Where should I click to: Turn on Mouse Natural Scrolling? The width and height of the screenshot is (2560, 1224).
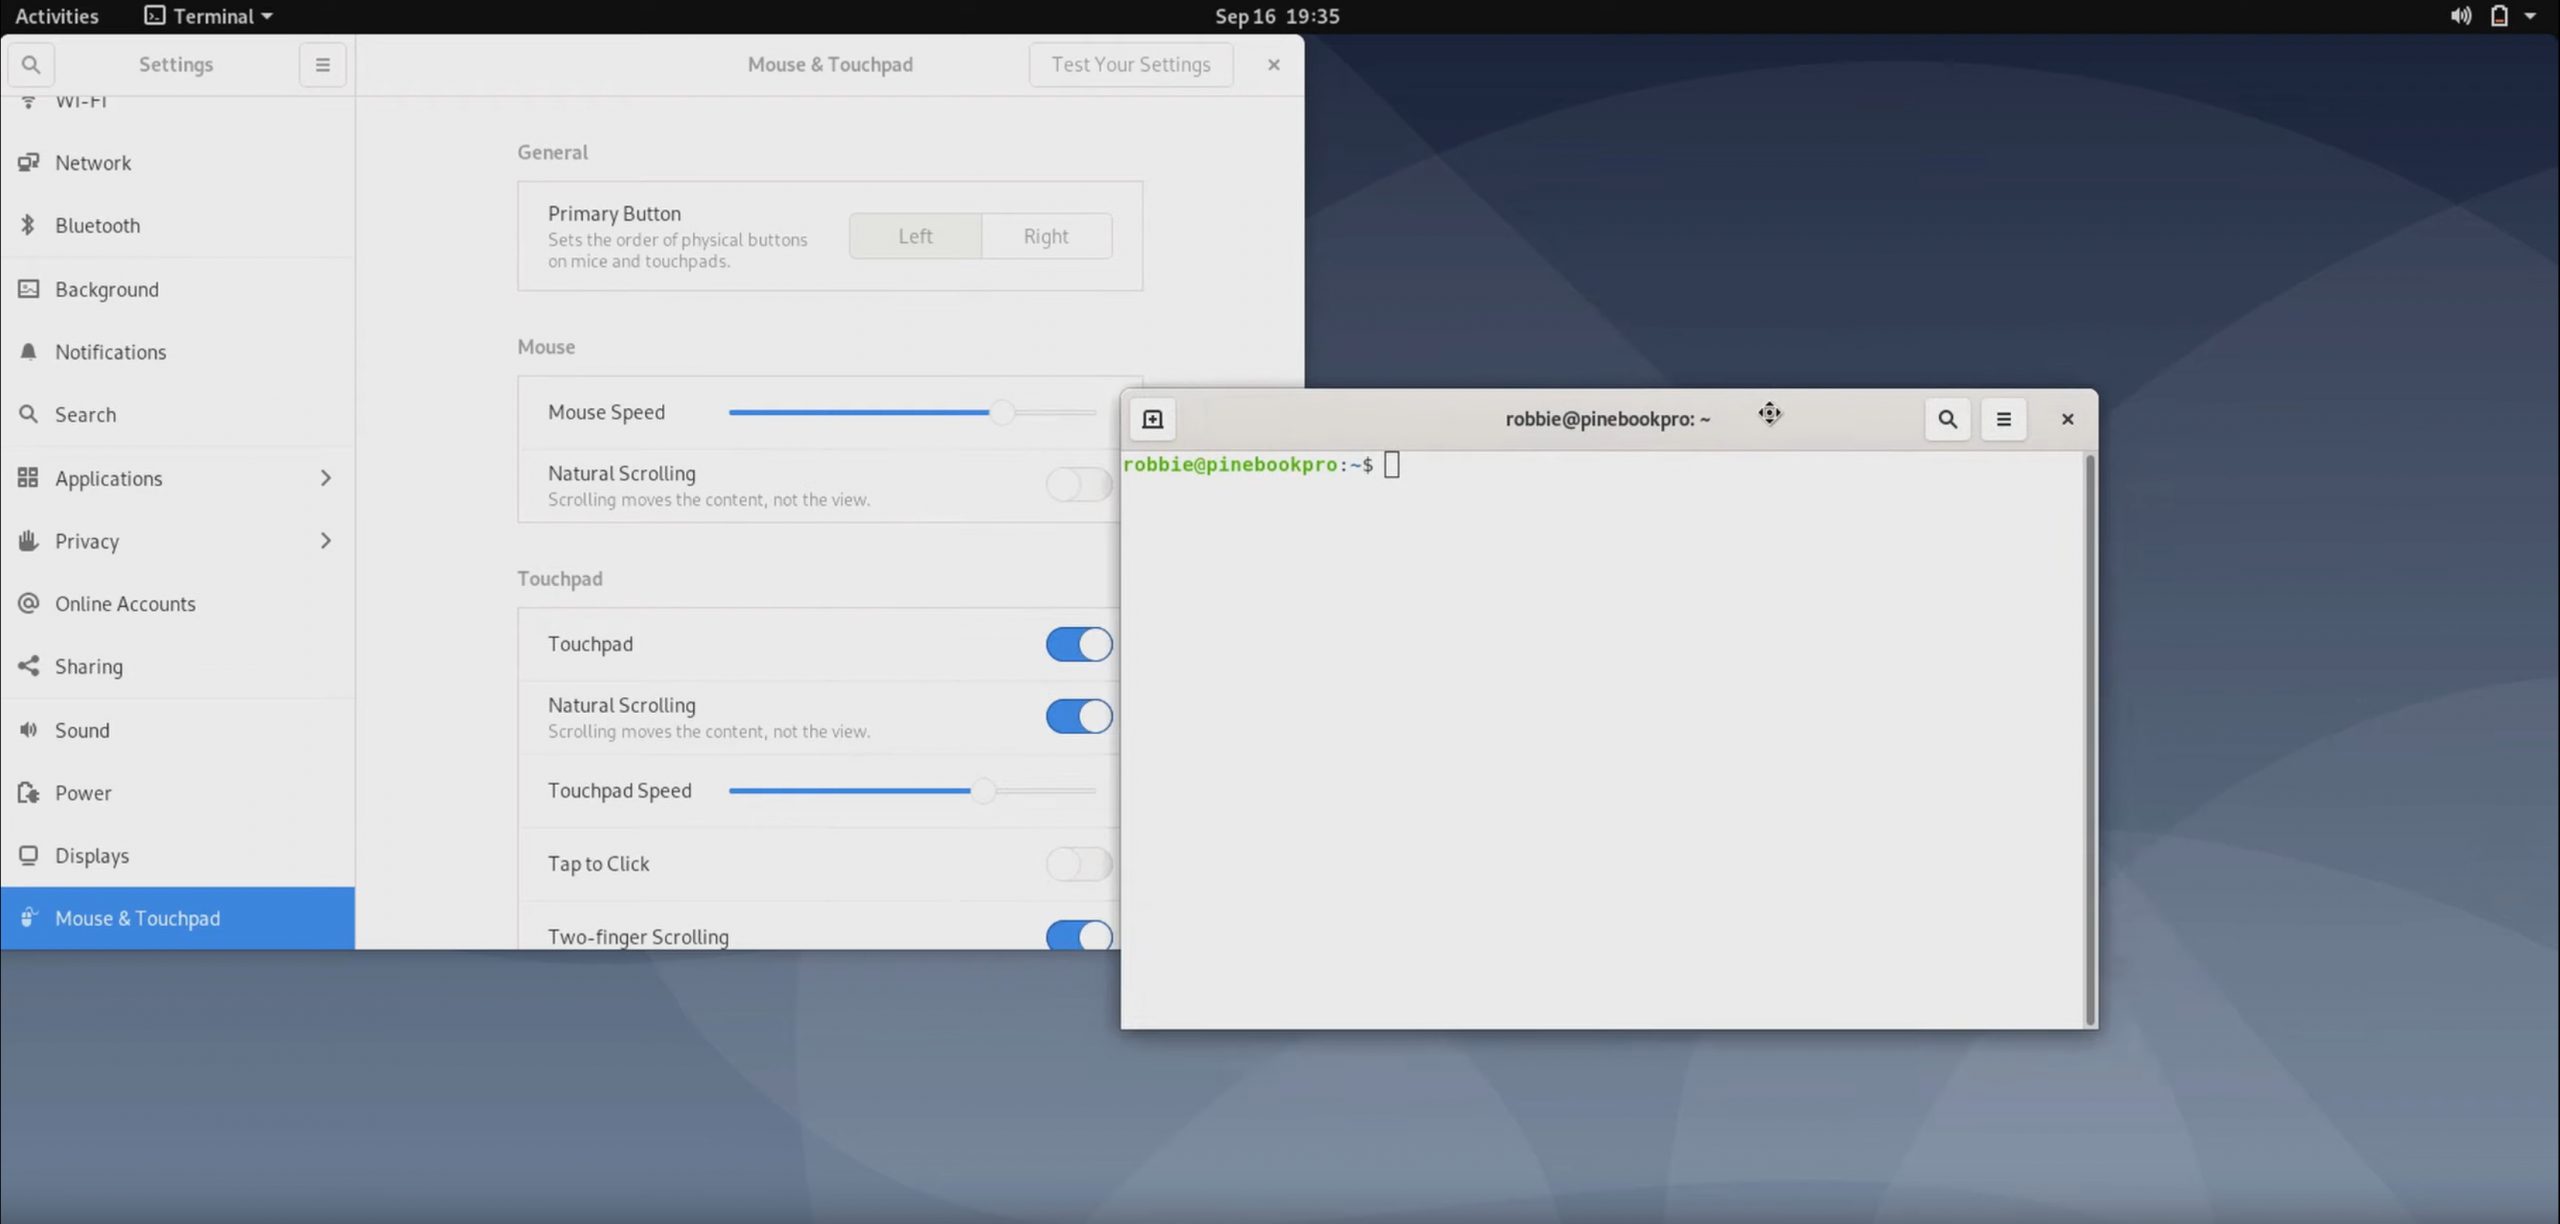1078,485
